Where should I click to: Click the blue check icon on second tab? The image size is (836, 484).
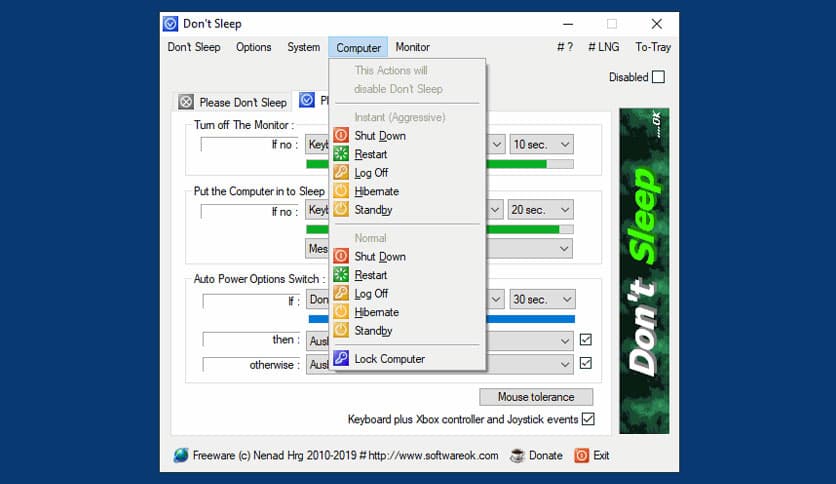pyautogui.click(x=307, y=100)
